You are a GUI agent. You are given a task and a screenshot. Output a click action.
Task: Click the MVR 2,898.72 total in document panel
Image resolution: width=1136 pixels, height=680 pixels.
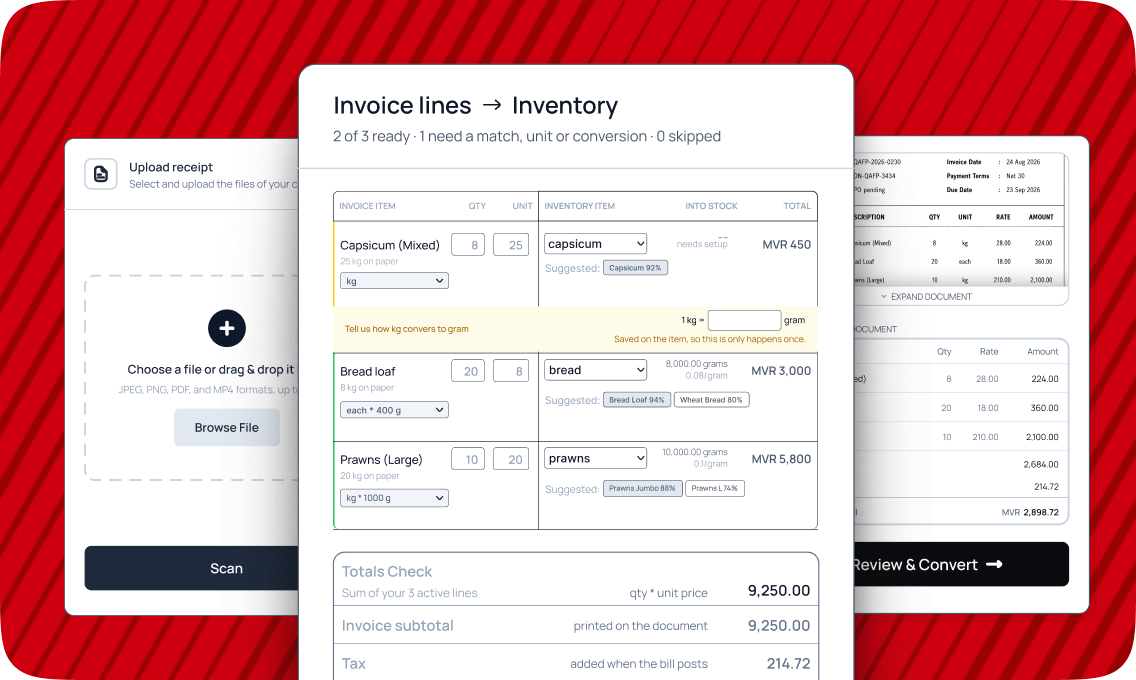1030,512
